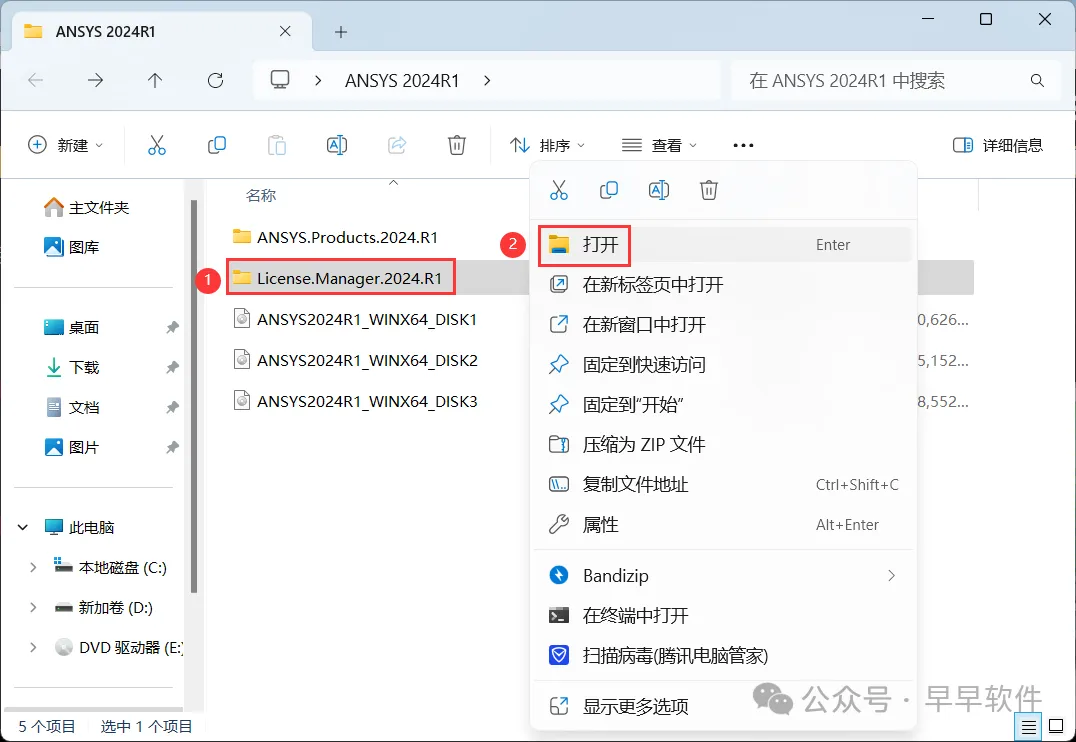
Task: Open the three-dot more options menu
Action: [743, 145]
